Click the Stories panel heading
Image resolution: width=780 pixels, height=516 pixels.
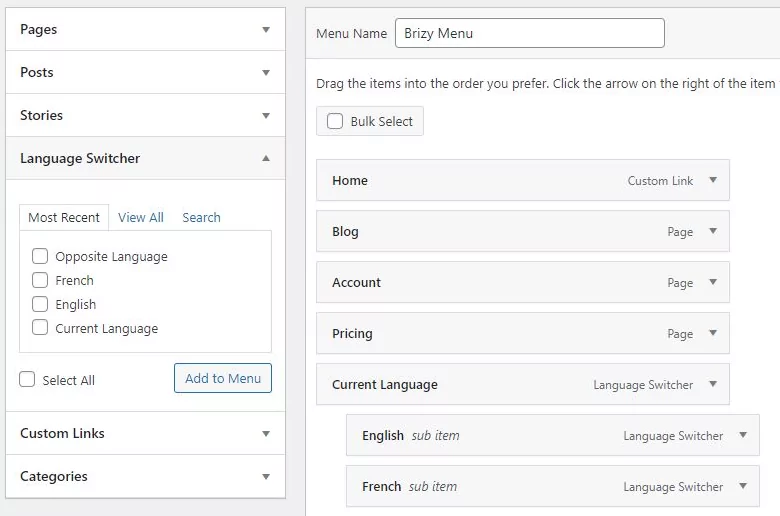click(x=41, y=115)
